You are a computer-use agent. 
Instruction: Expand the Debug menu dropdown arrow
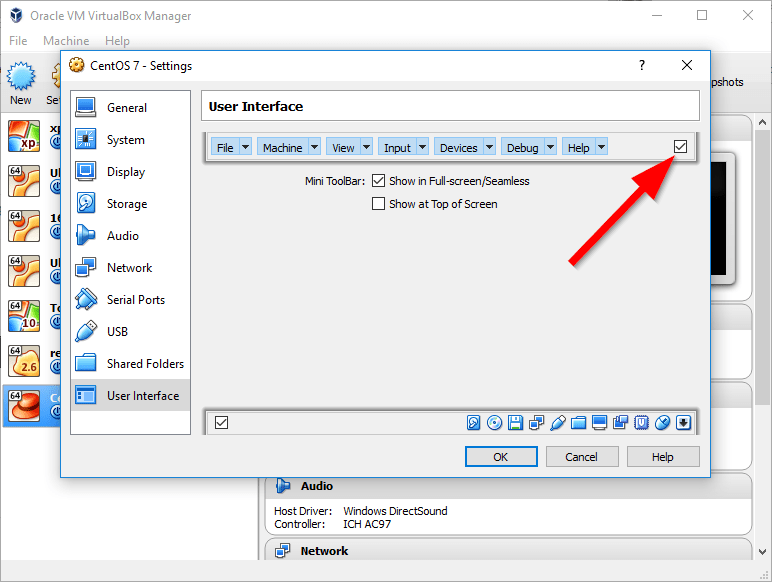(551, 147)
